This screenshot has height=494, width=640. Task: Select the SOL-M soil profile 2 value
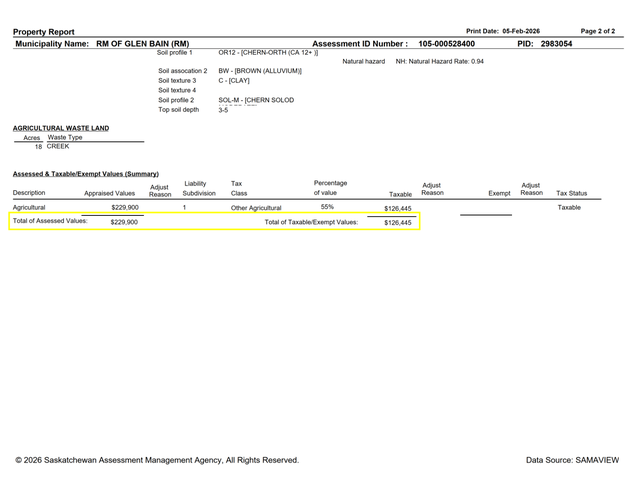pos(255,100)
